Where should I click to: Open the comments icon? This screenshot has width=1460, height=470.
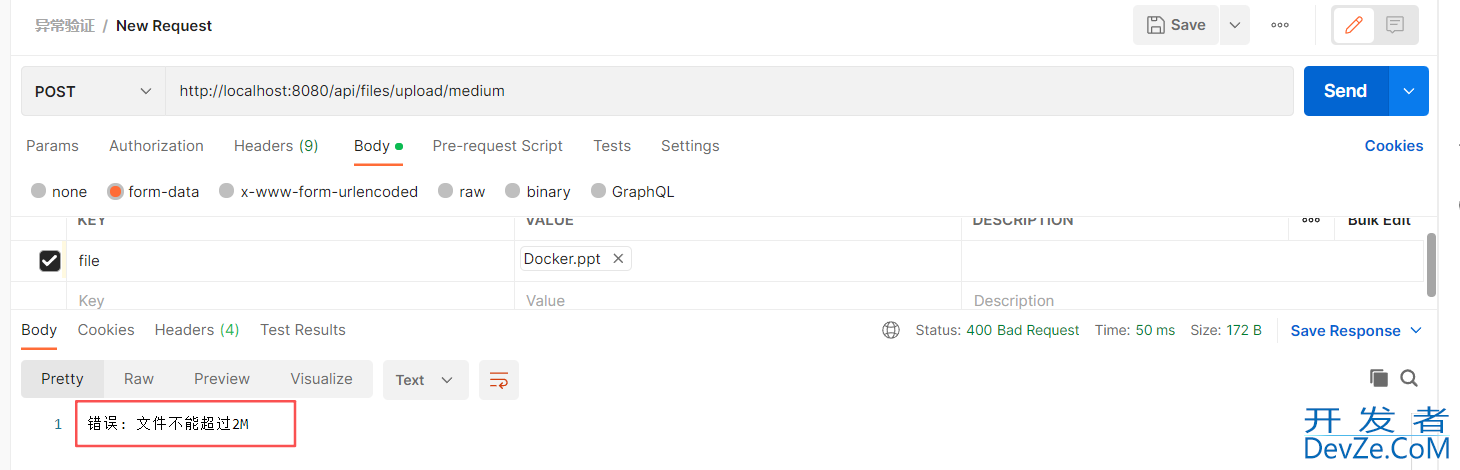click(1395, 25)
